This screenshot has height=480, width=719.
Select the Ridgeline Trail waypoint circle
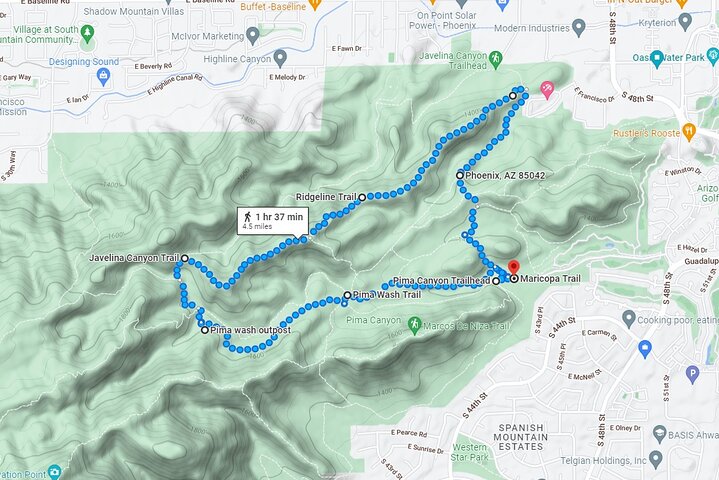coord(362,197)
